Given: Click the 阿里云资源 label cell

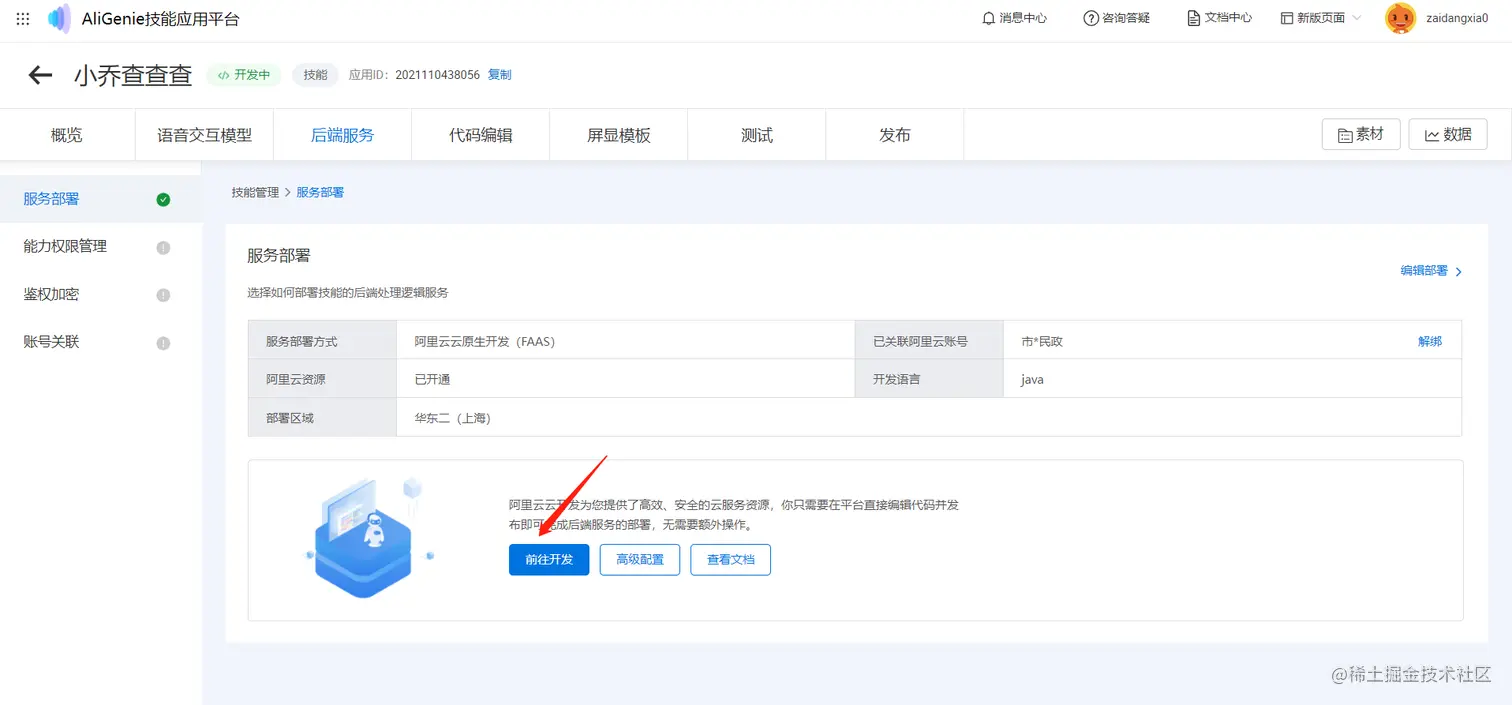Looking at the screenshot, I should coord(323,380).
